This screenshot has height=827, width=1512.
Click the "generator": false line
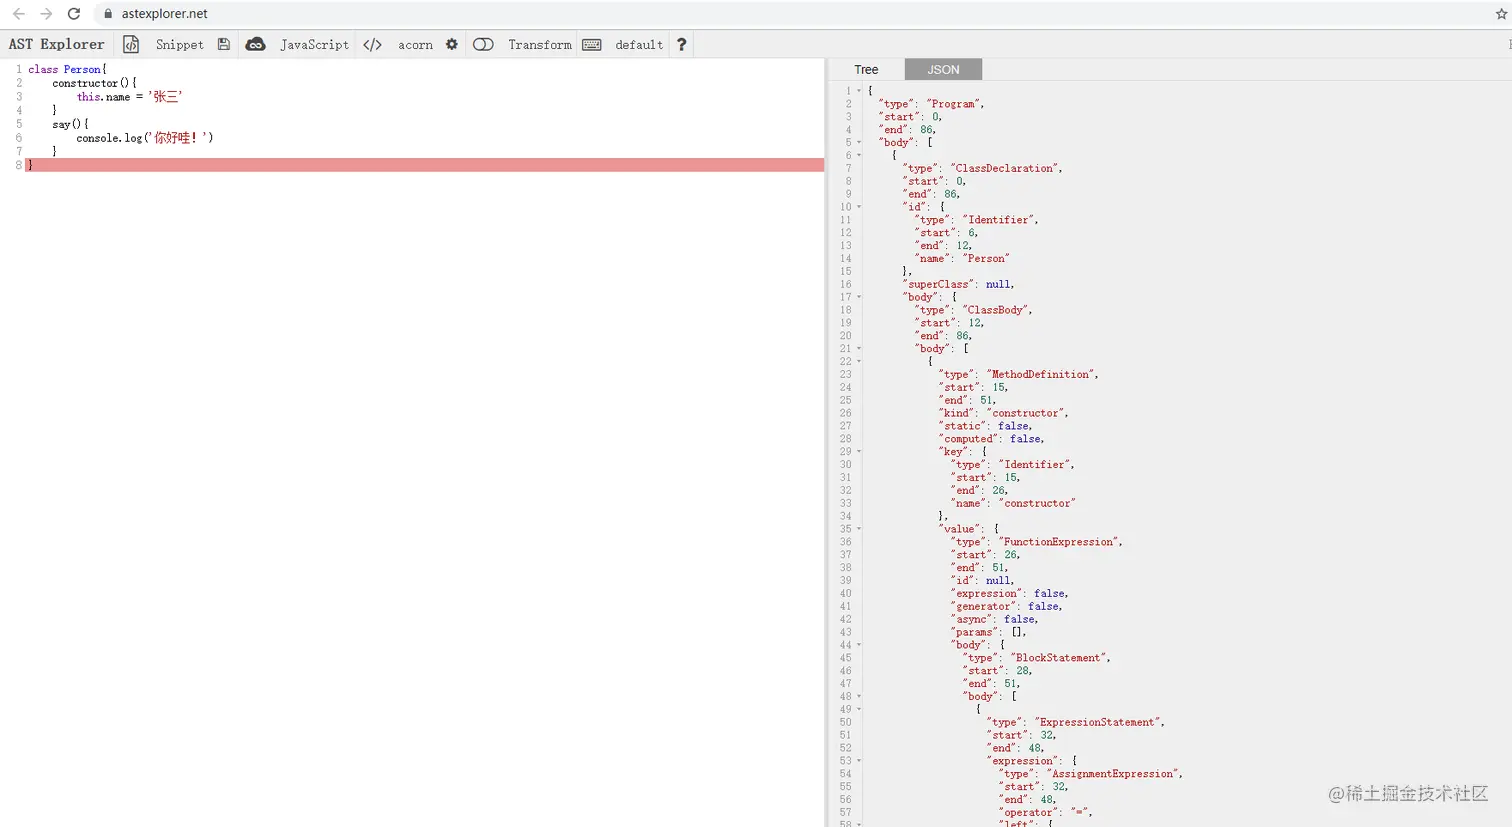(x=1006, y=607)
